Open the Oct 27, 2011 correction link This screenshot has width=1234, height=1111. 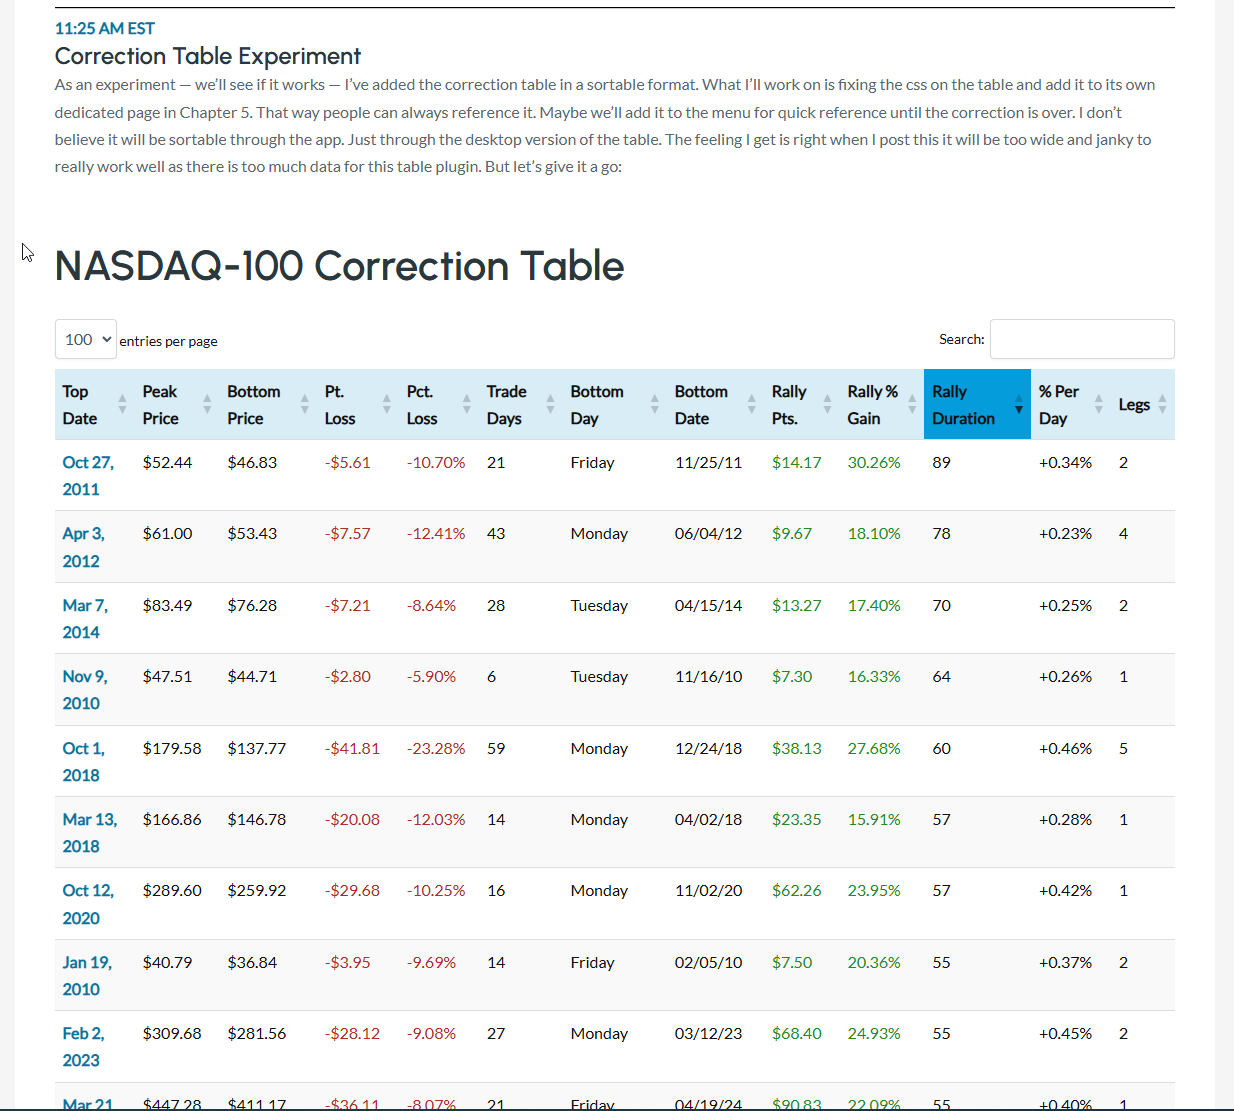[87, 476]
